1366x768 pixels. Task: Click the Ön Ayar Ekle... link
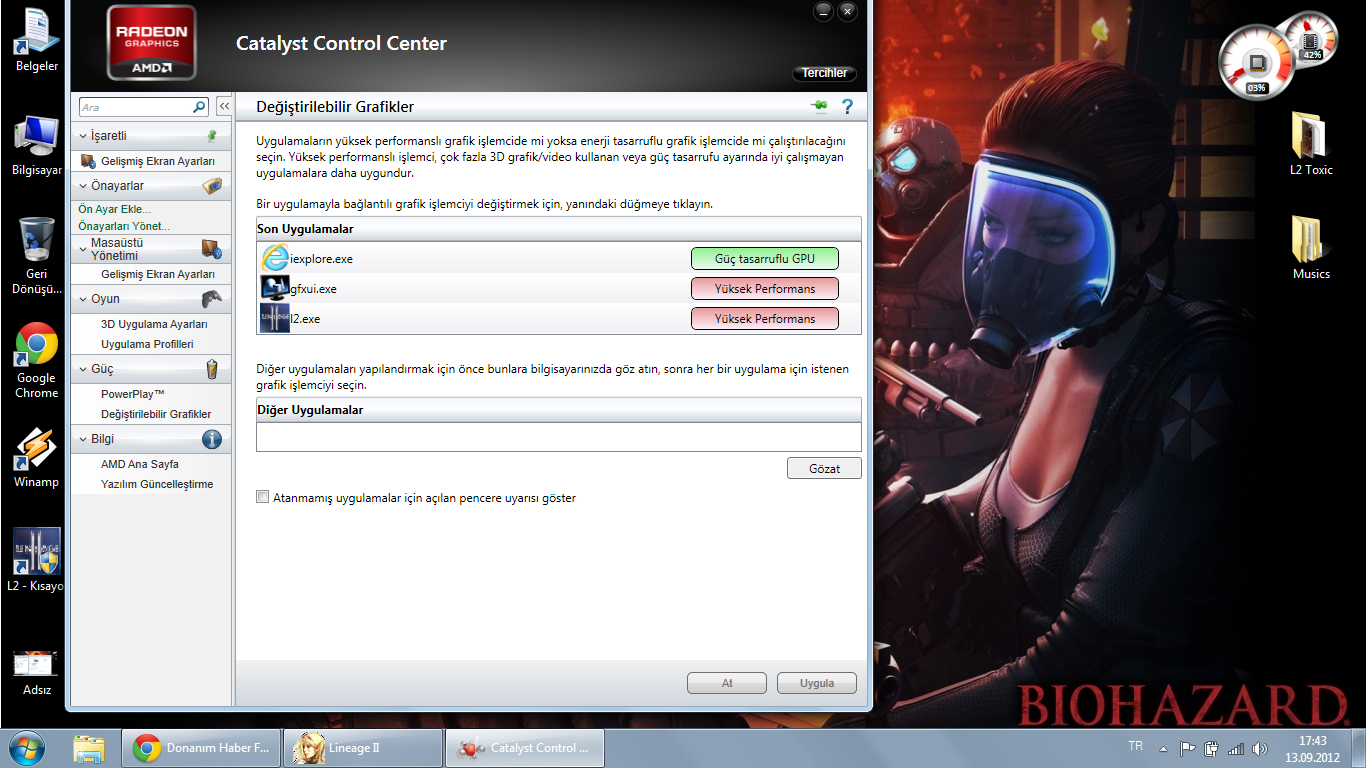(x=115, y=209)
